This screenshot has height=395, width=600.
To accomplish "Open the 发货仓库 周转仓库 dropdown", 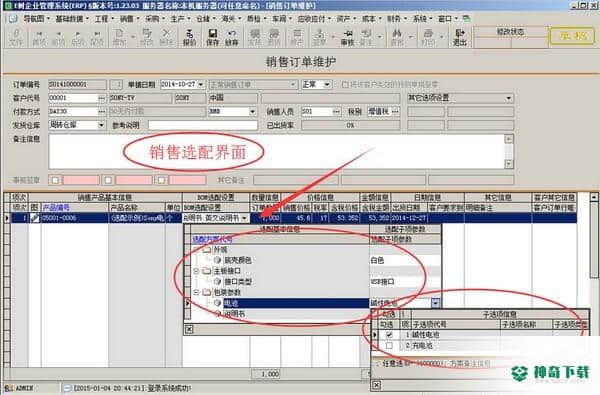I will pos(101,125).
